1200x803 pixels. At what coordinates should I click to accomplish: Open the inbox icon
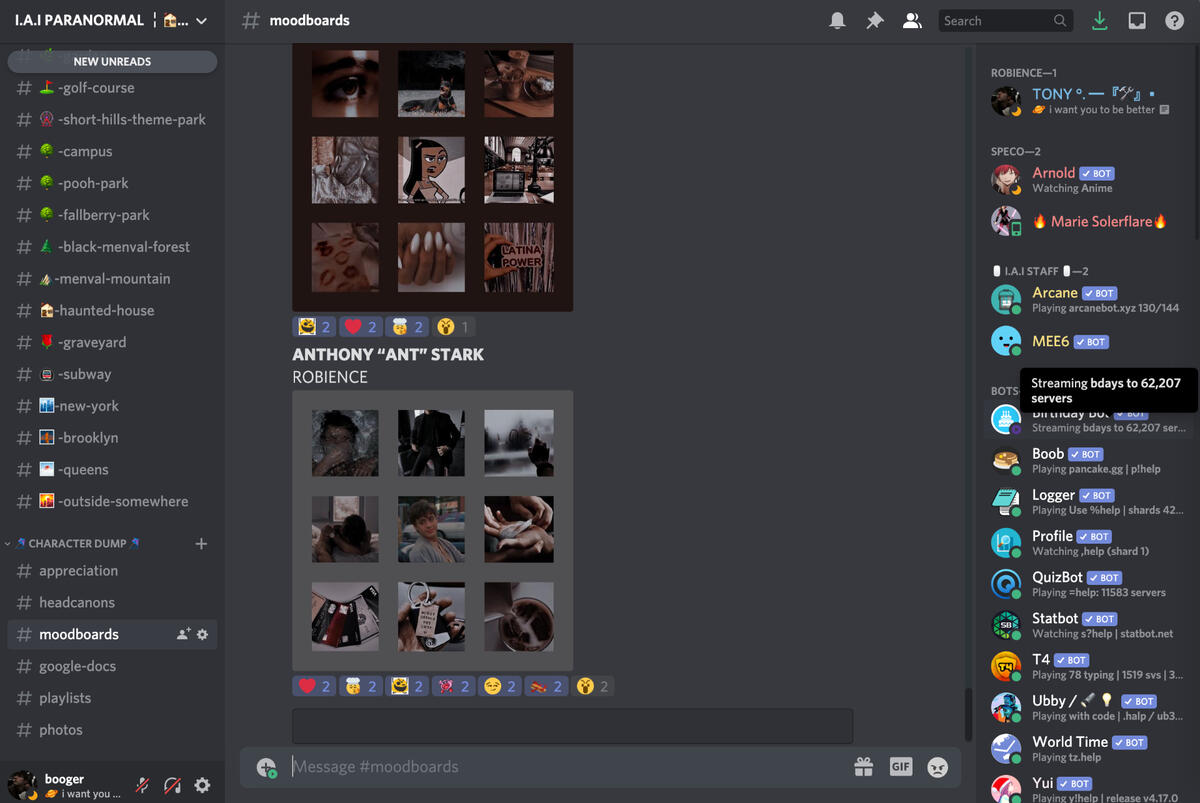tap(1137, 21)
